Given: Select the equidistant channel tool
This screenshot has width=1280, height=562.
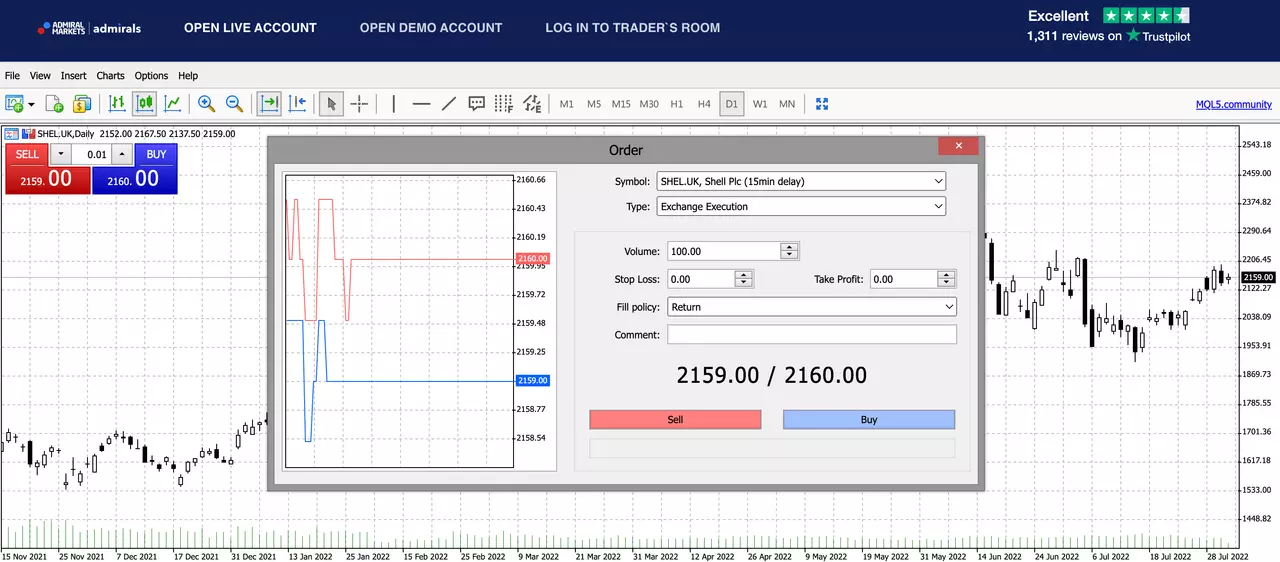Looking at the screenshot, I should point(532,103).
